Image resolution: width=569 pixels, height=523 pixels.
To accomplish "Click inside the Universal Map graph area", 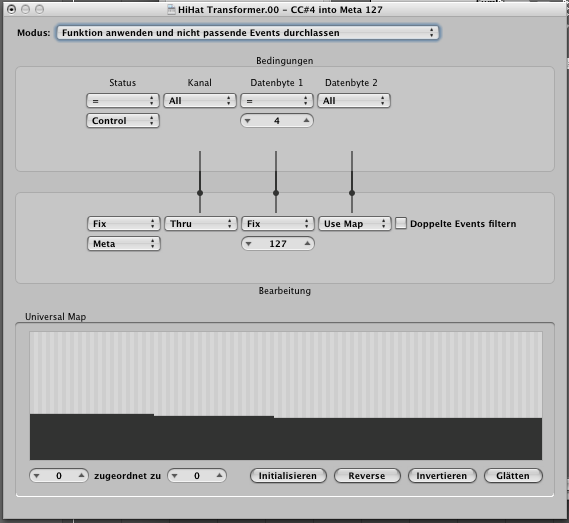I will tap(286, 396).
